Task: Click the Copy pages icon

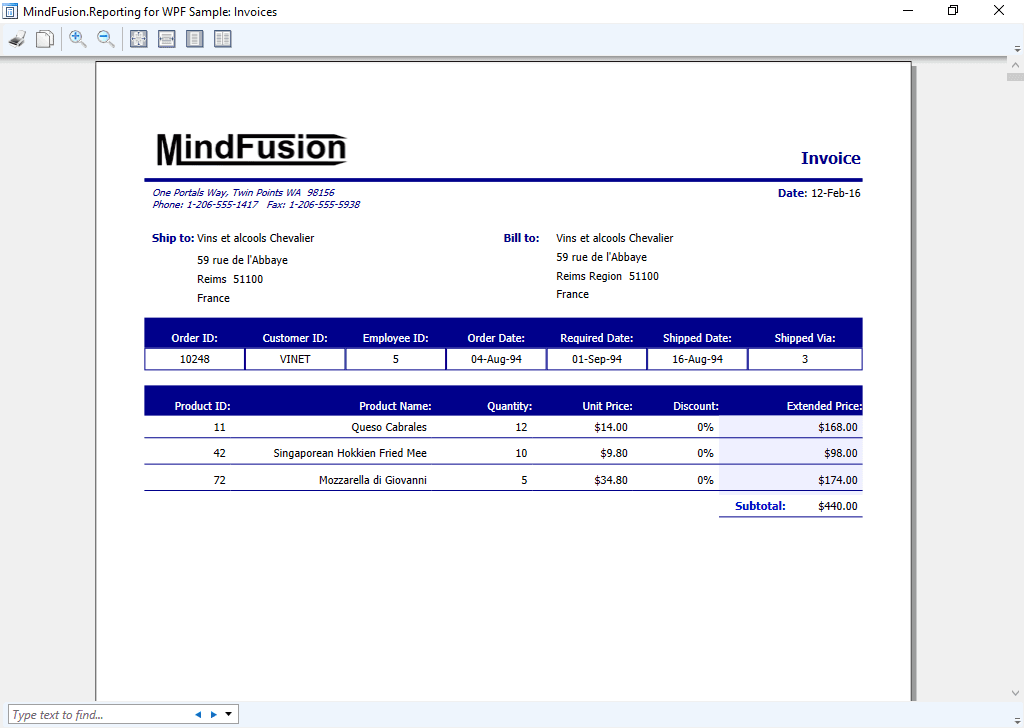Action: pos(44,39)
